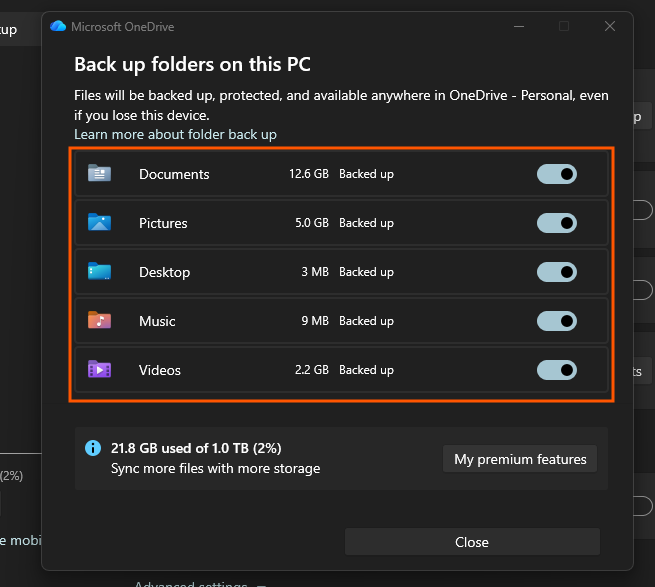This screenshot has height=587, width=655.
Task: Turn off Documents folder backup
Action: (x=557, y=174)
